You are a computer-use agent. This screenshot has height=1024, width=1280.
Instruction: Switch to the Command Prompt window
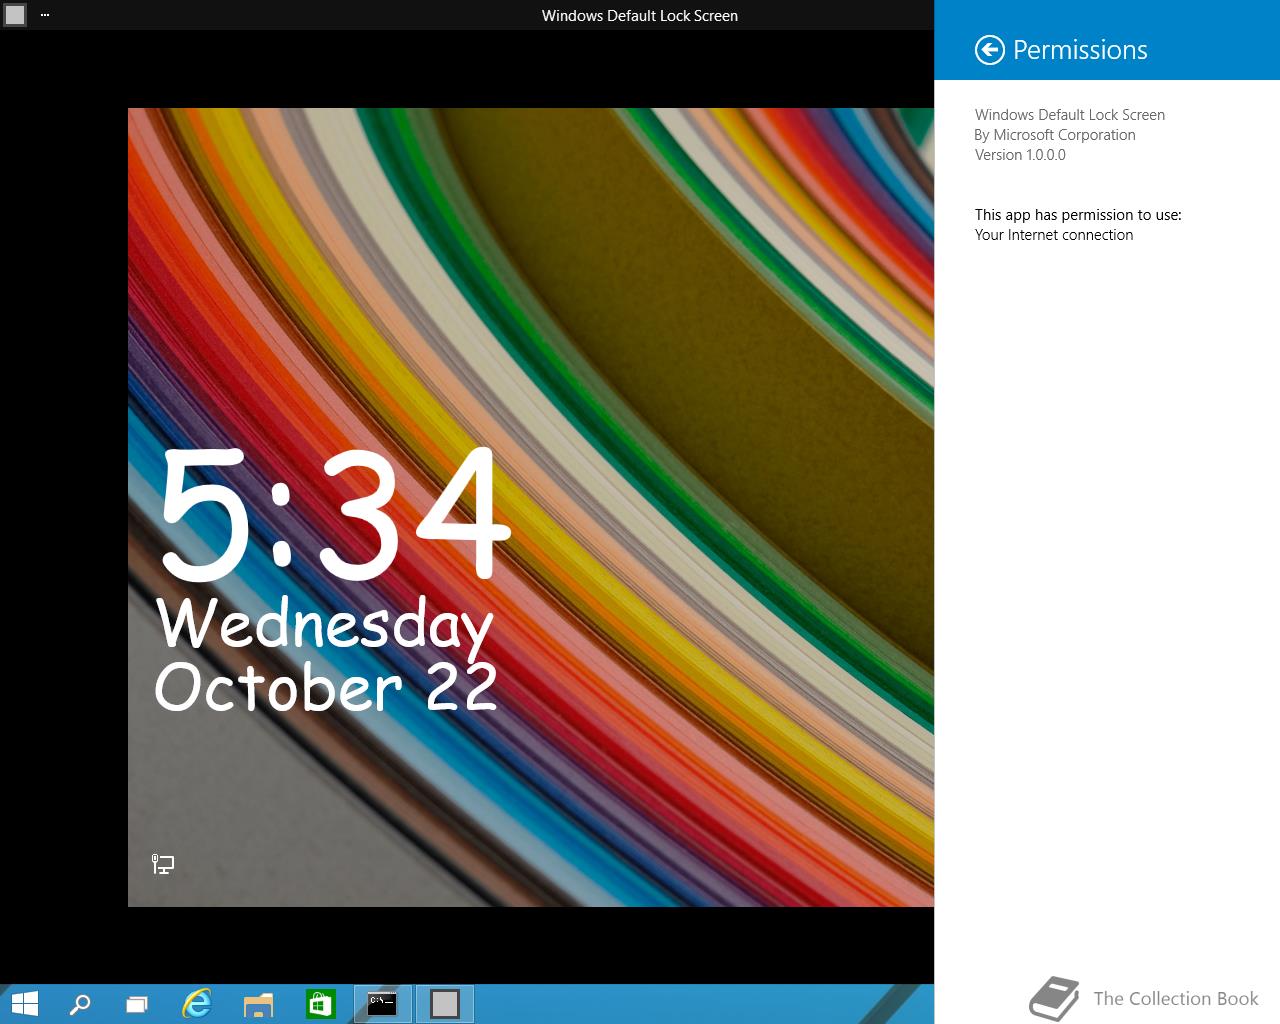(x=382, y=1003)
